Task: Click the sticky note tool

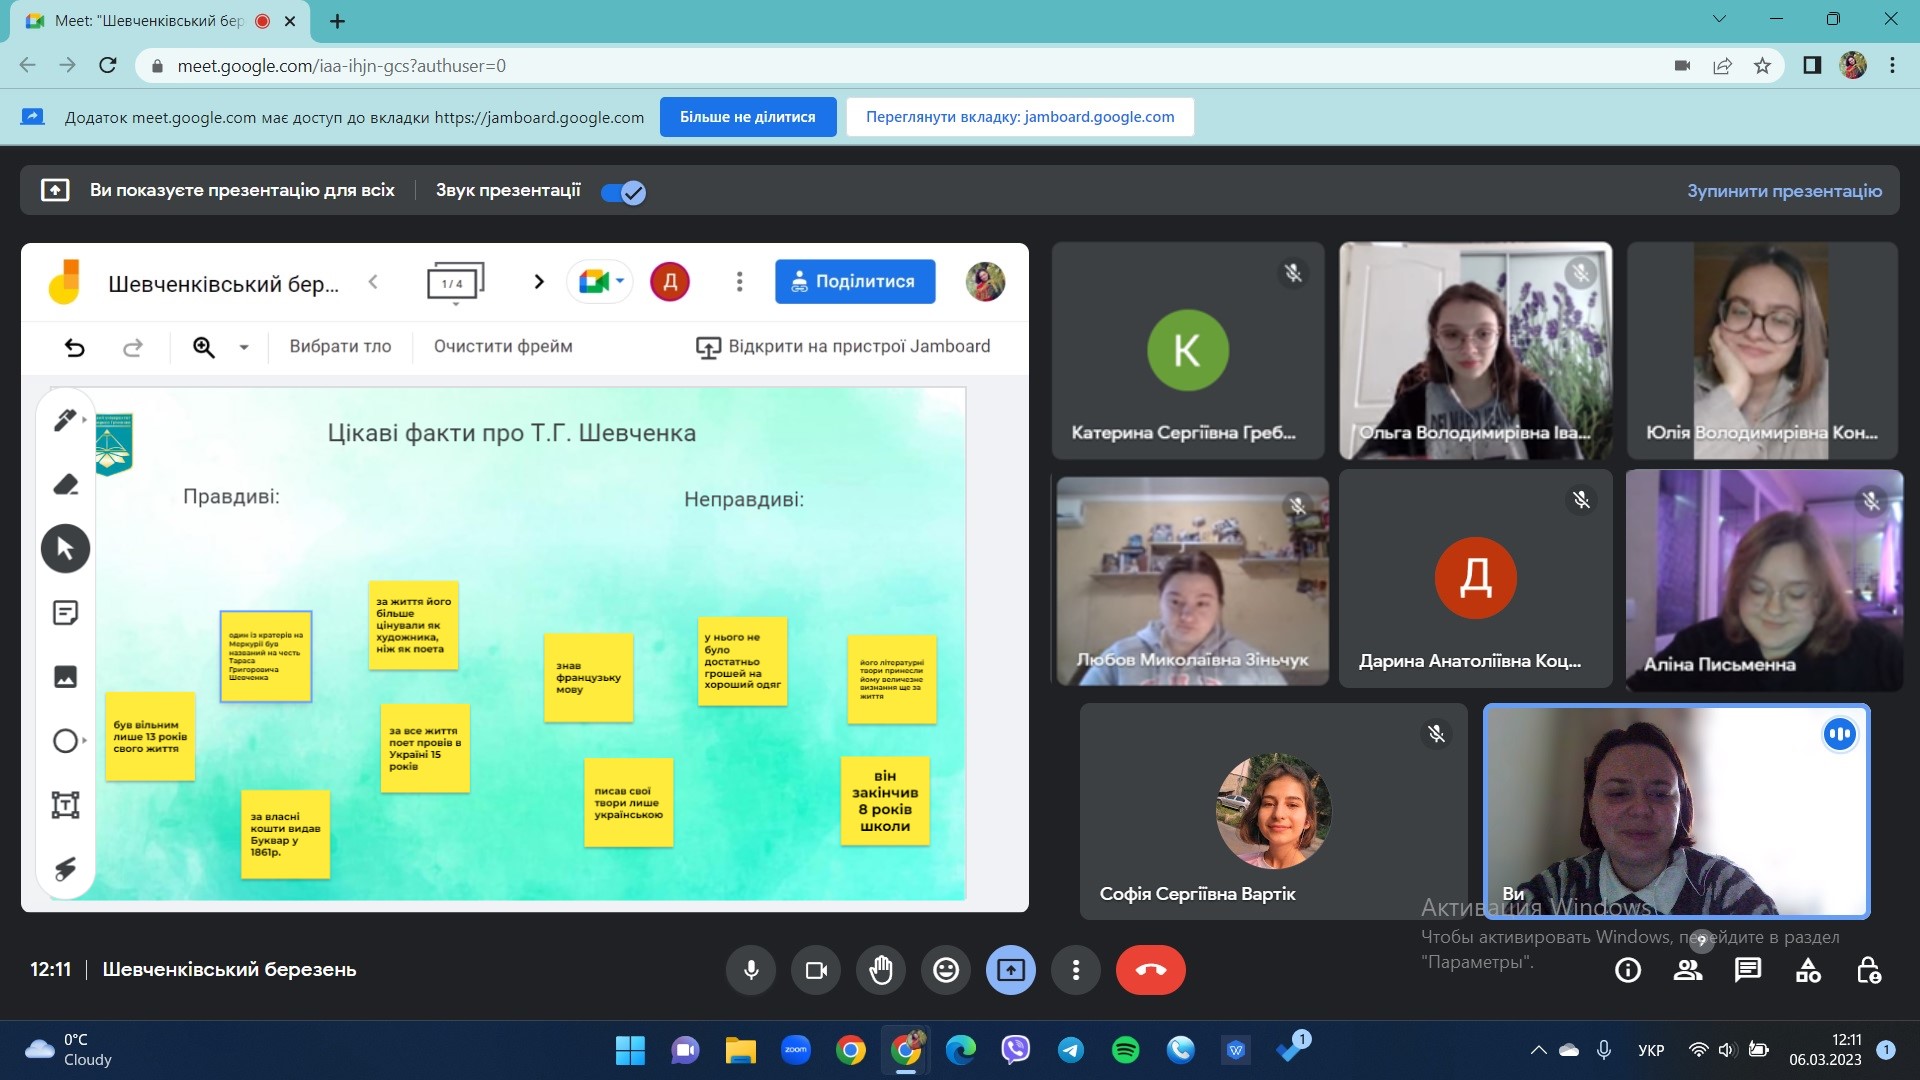Action: [65, 613]
